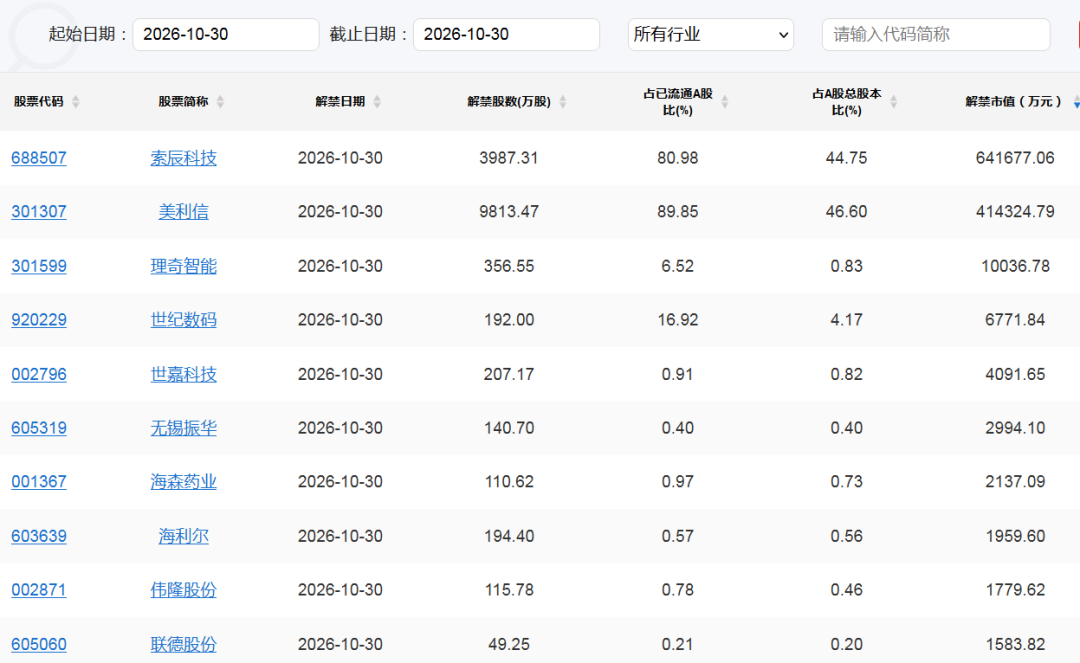Open stock code 002796 link
The image size is (1080, 663).
coord(39,374)
